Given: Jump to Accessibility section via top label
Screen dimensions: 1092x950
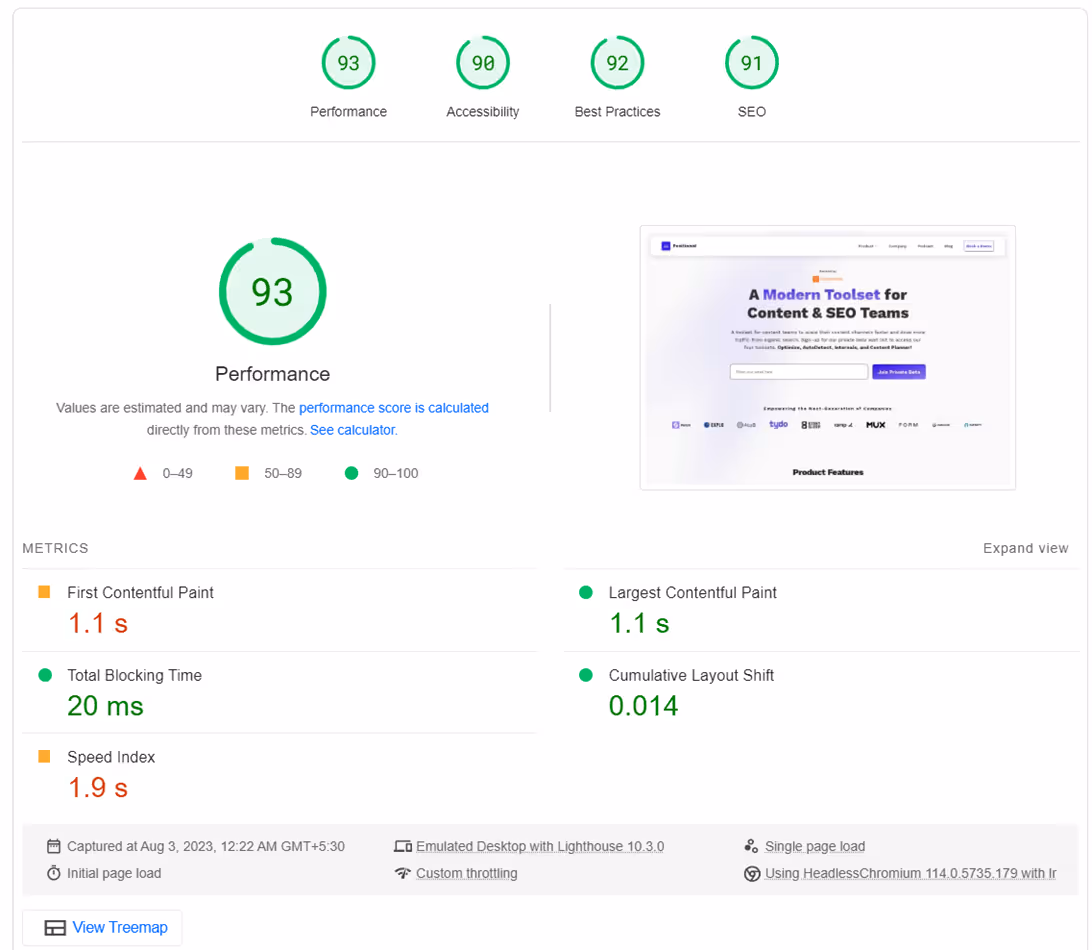Looking at the screenshot, I should pos(483,111).
